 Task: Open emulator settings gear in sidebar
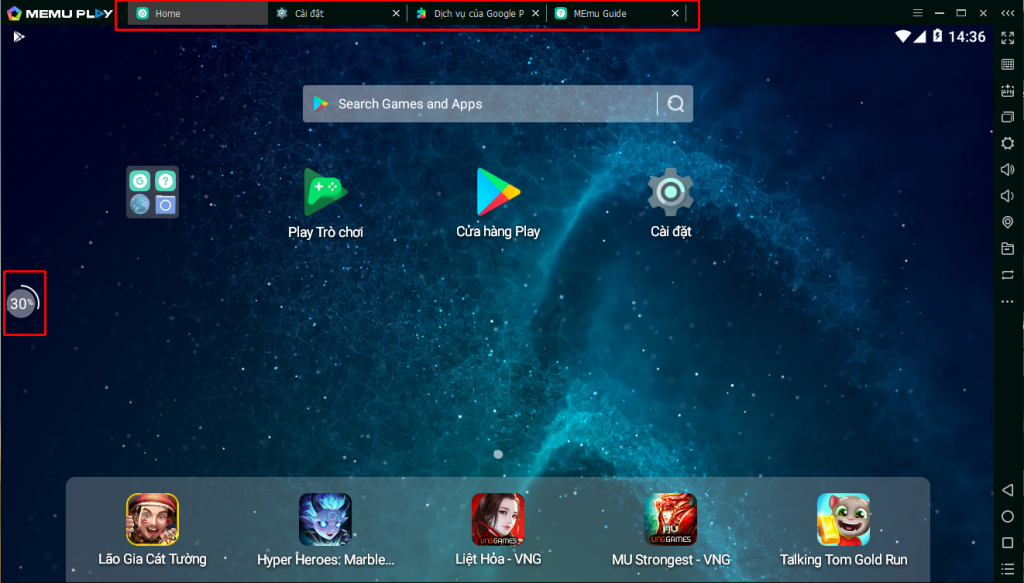pos(1008,143)
